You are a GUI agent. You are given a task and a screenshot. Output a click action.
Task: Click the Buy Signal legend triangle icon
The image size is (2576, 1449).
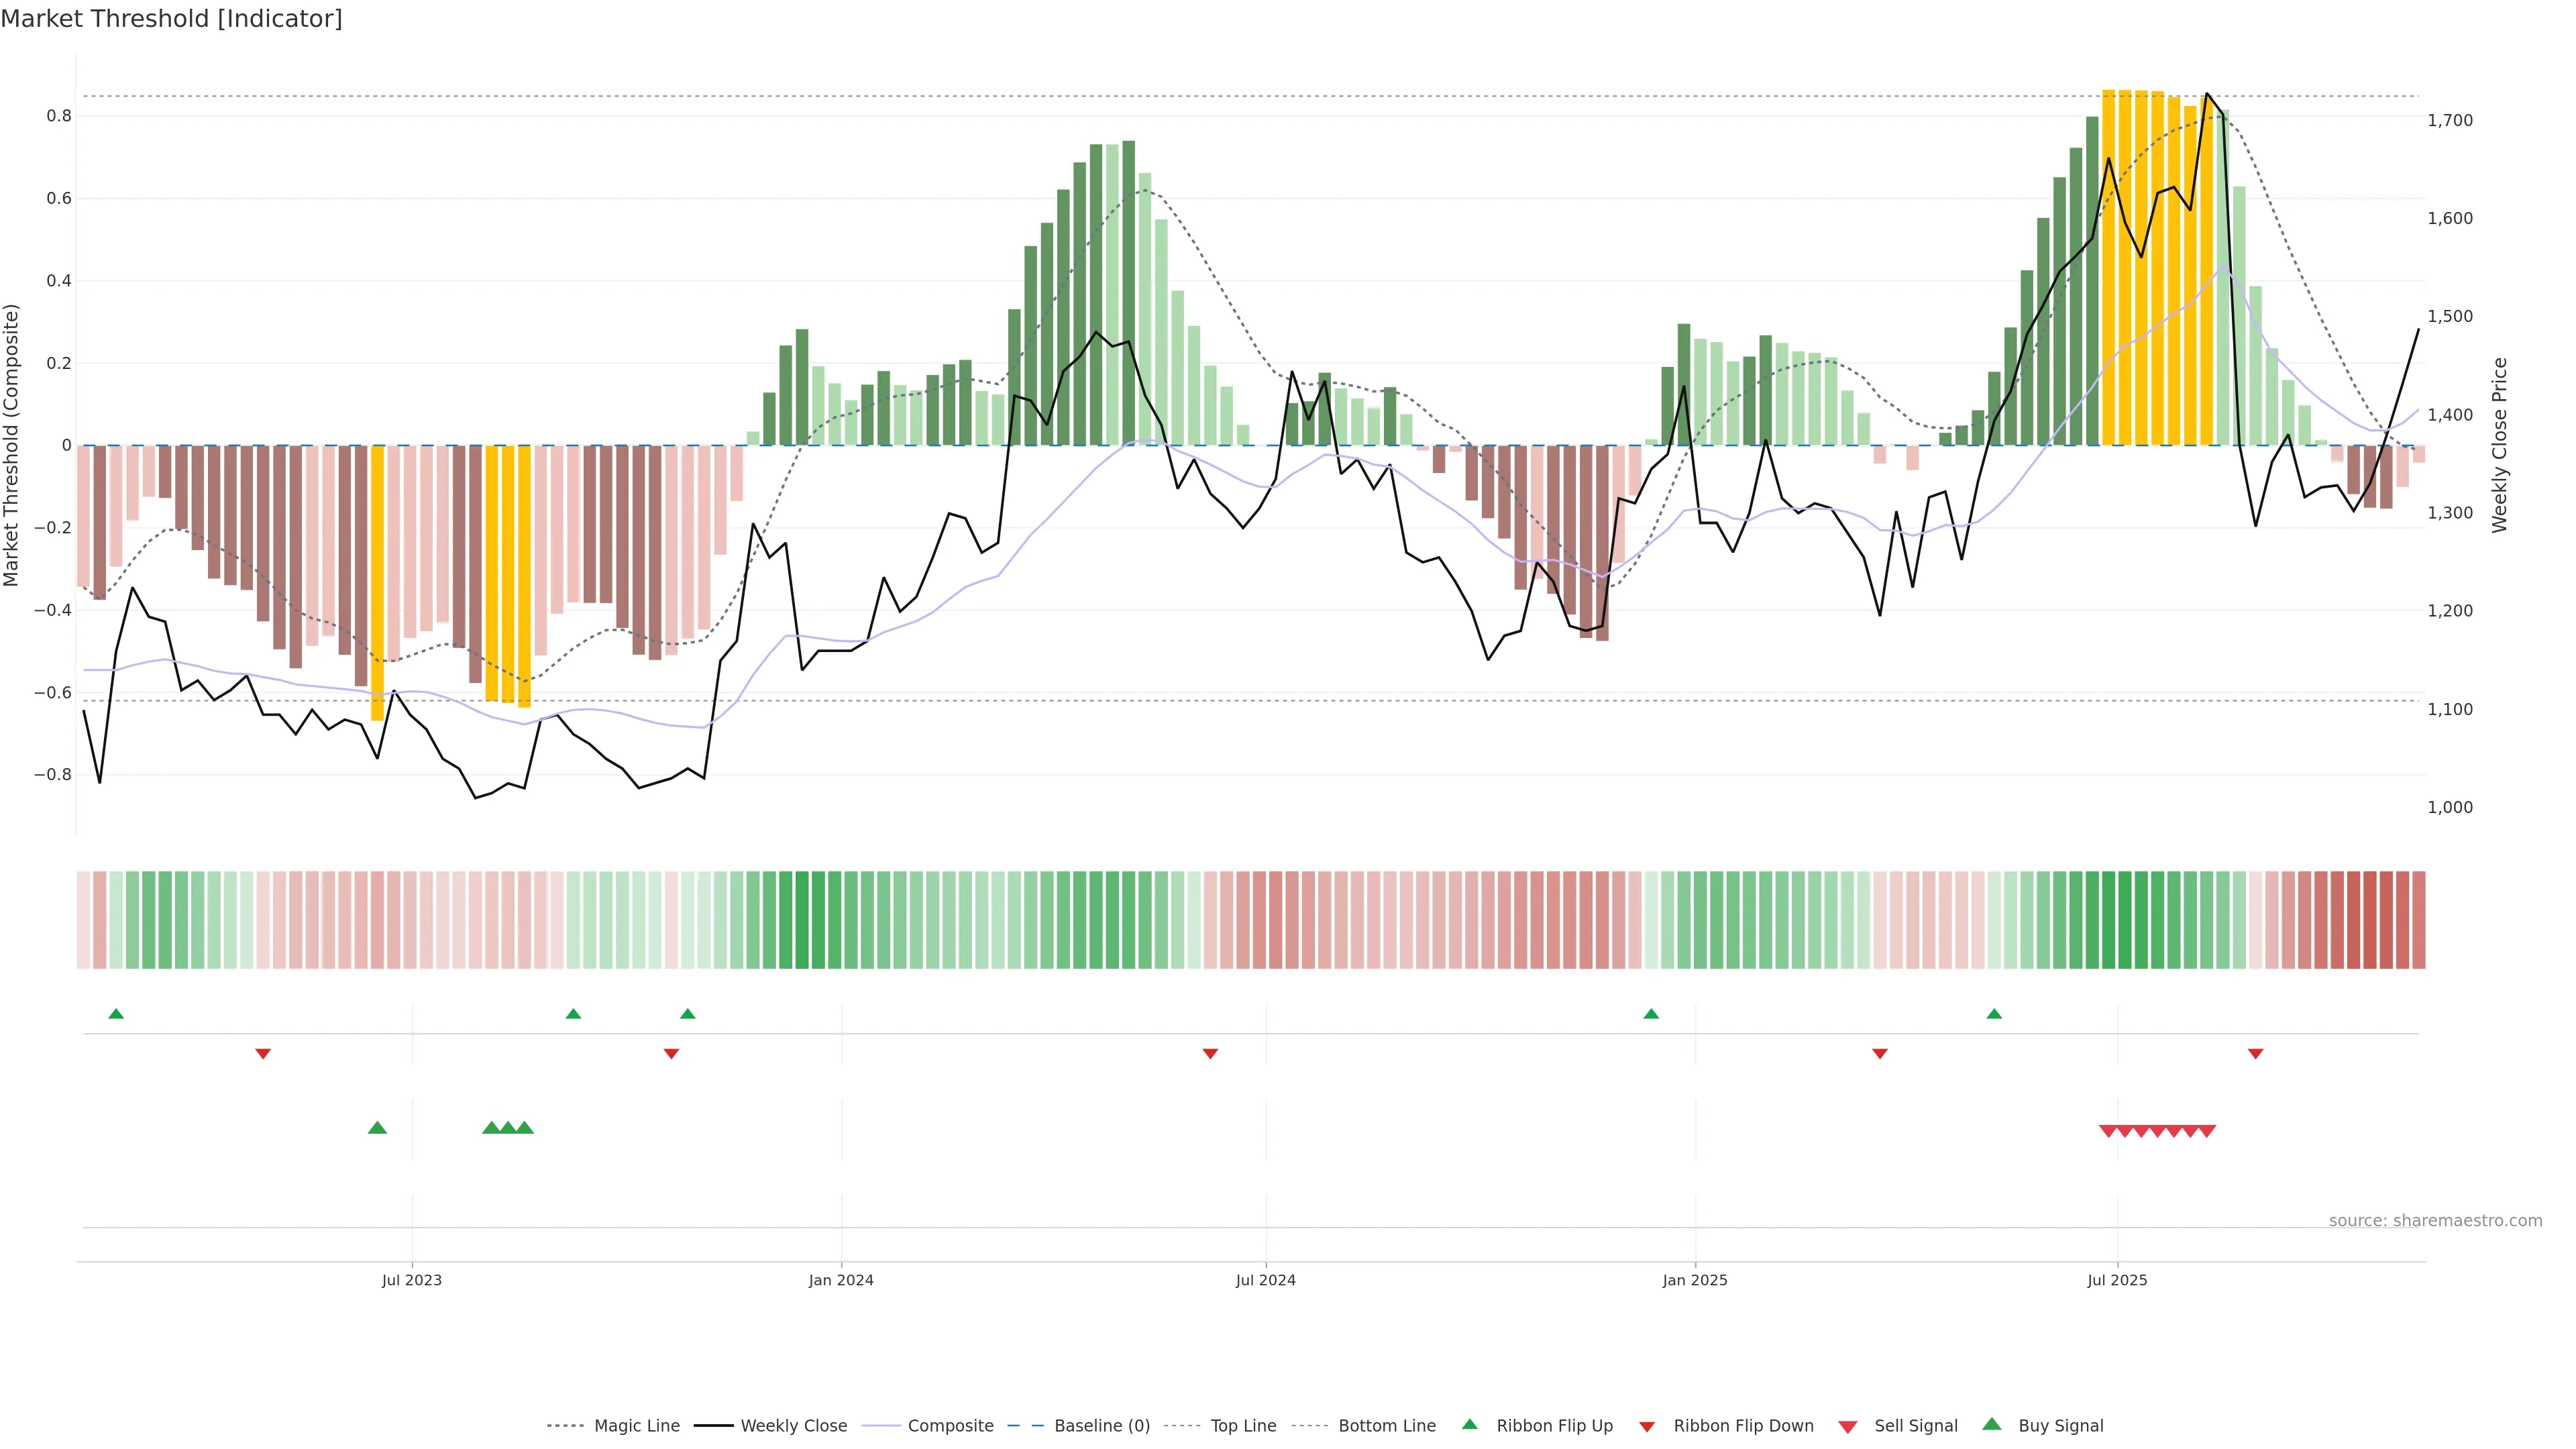tap(1992, 1424)
